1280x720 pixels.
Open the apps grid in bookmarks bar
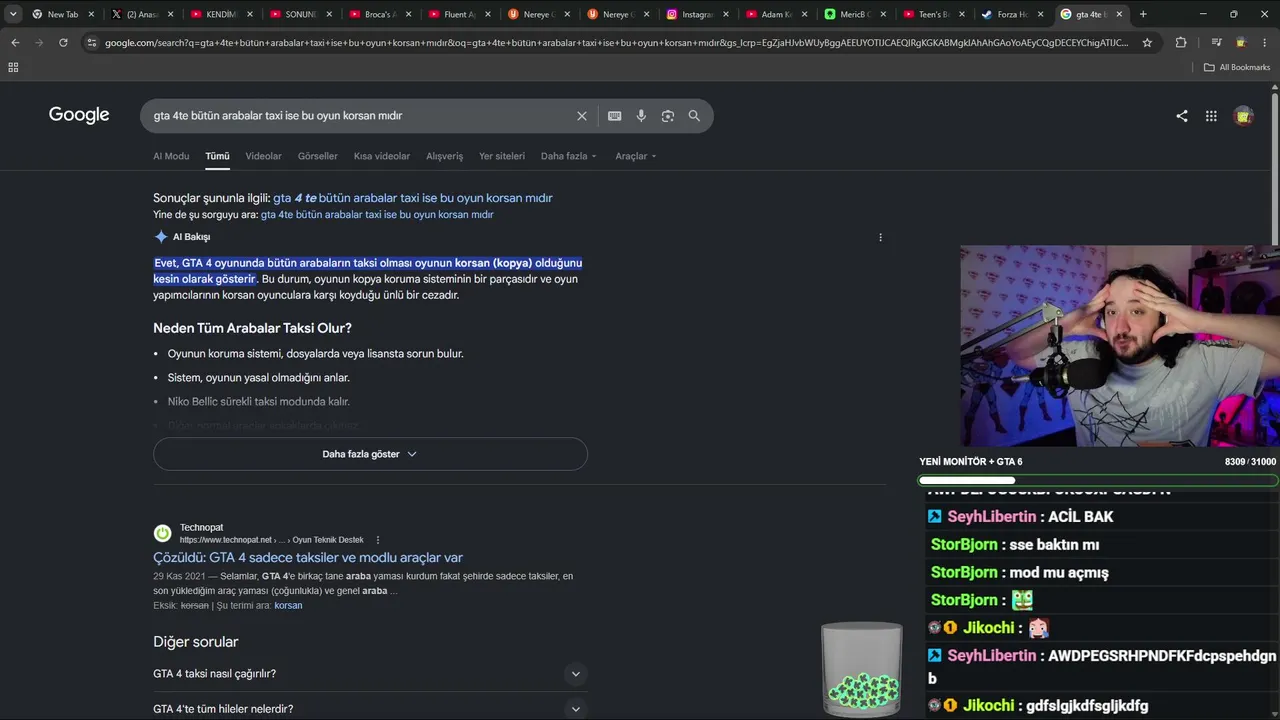[13, 67]
